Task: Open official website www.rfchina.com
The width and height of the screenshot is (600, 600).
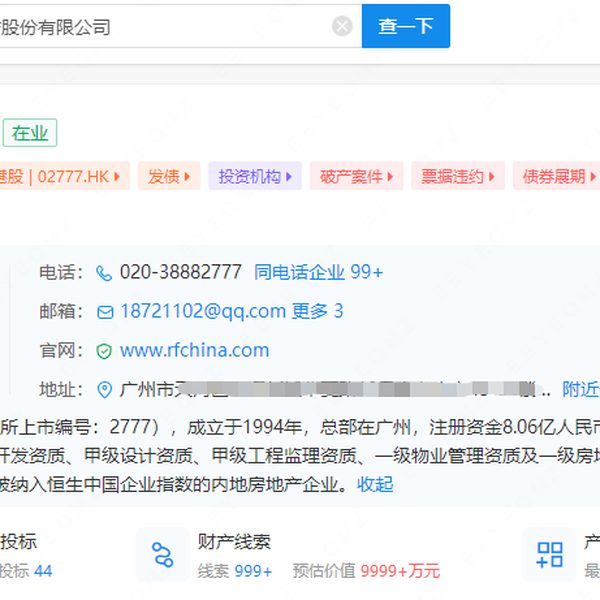Action: 194,350
